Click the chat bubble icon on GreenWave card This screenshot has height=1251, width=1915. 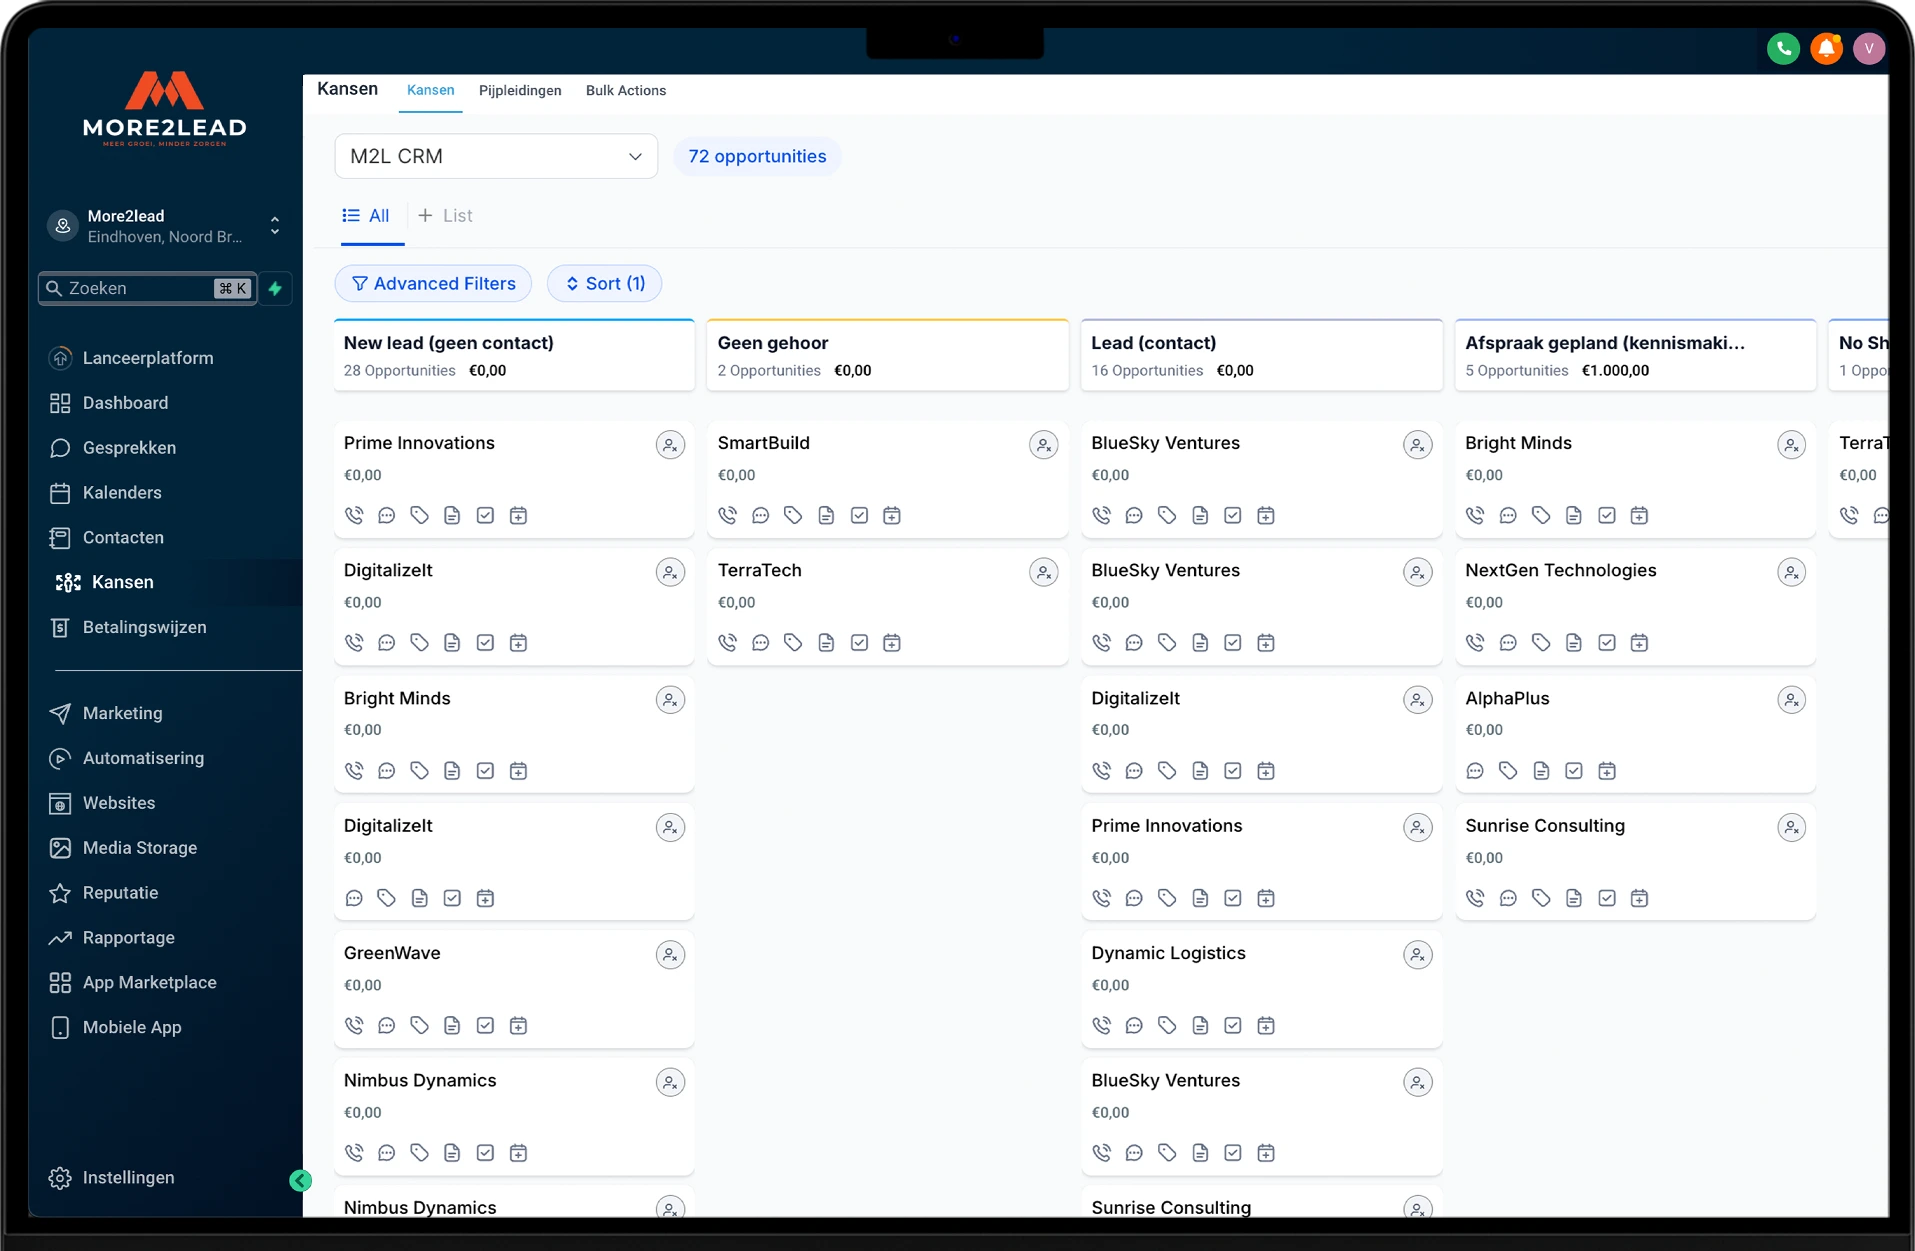[x=387, y=1026]
